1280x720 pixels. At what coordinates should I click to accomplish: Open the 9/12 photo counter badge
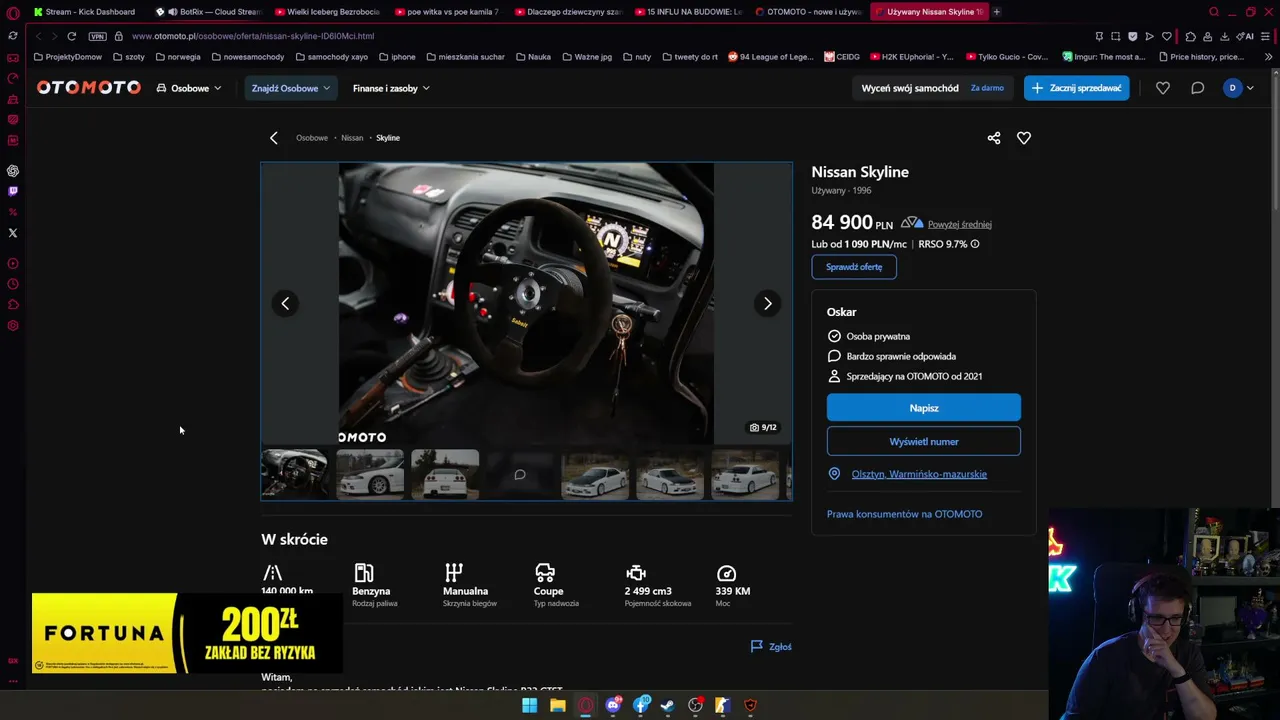pos(763,427)
